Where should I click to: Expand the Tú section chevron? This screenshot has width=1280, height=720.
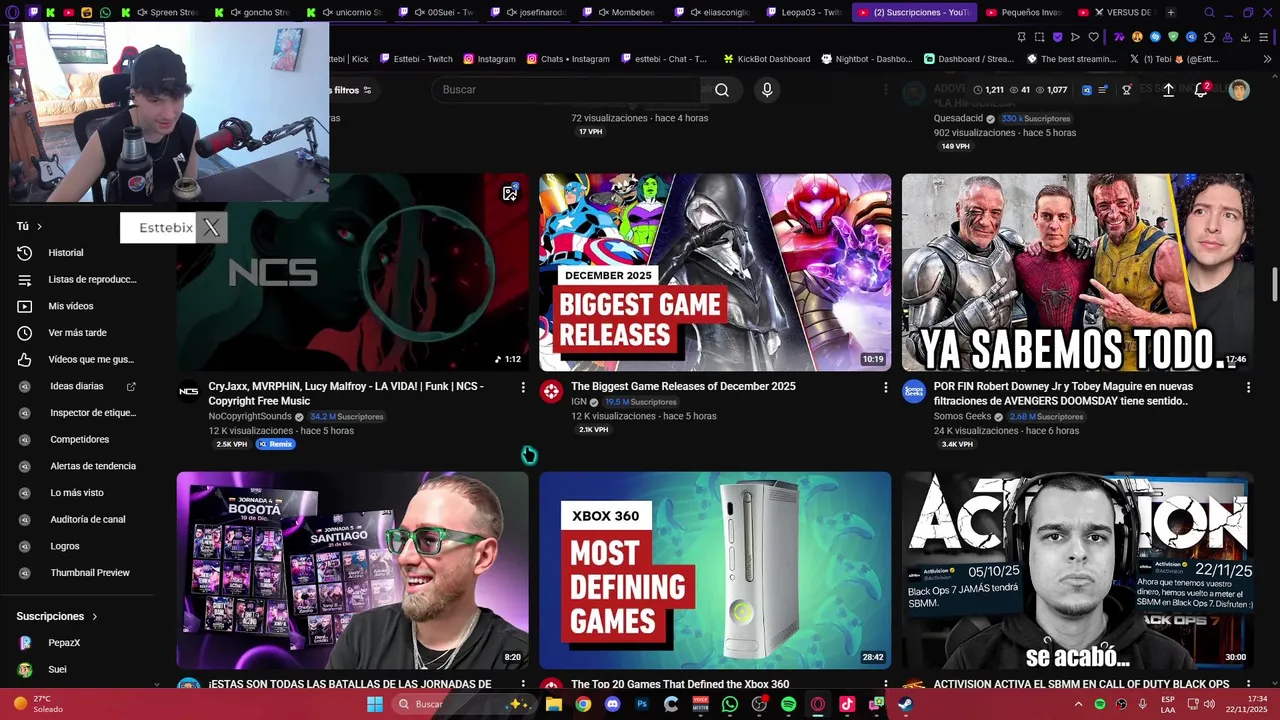(39, 227)
